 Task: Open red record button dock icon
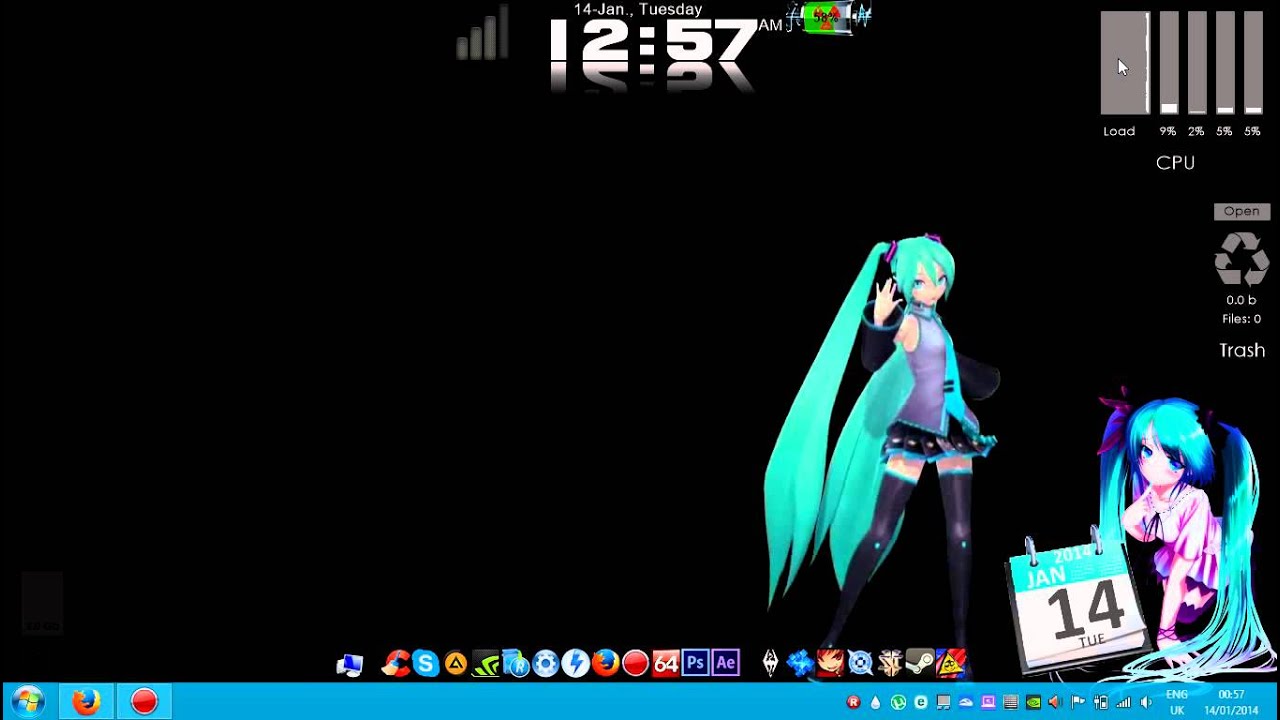point(635,663)
